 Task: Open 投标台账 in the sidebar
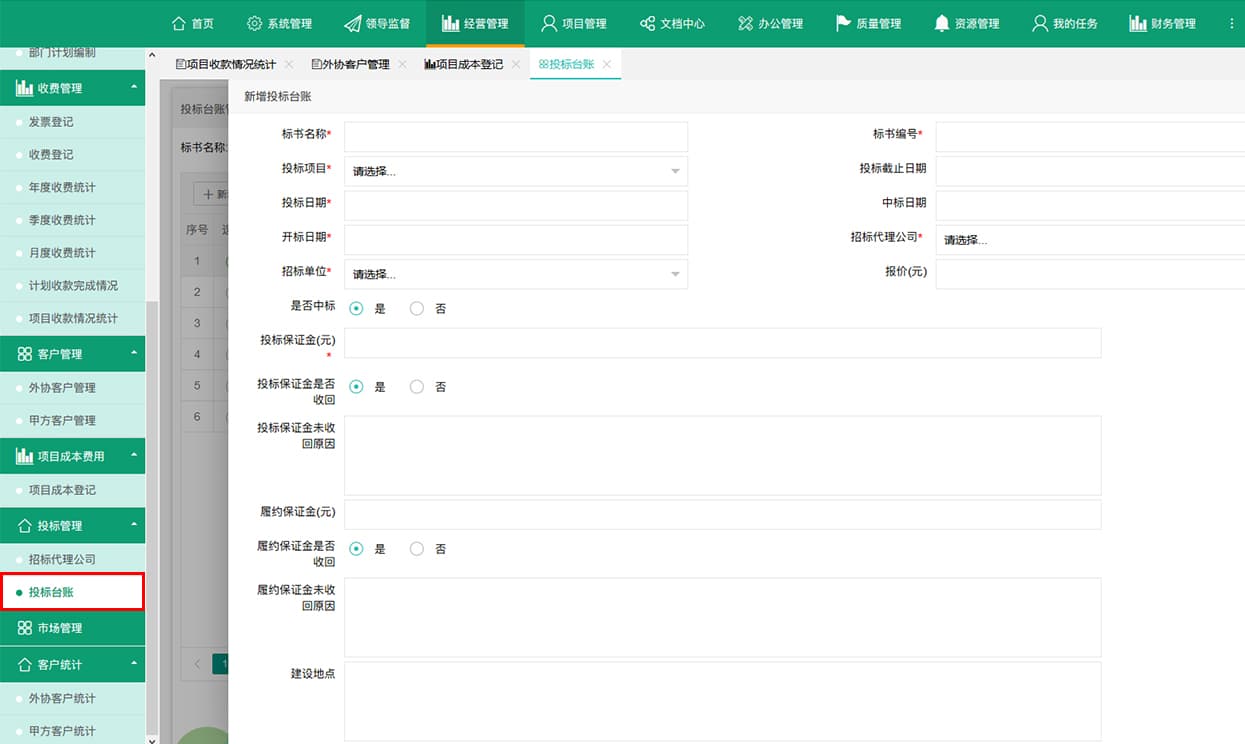pos(72,592)
